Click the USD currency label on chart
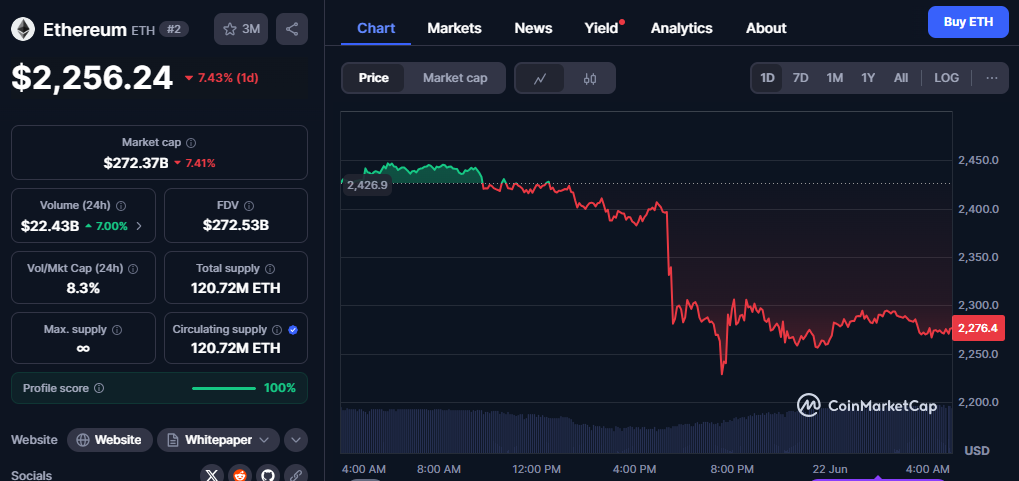The width and height of the screenshot is (1019, 481). tap(977, 450)
